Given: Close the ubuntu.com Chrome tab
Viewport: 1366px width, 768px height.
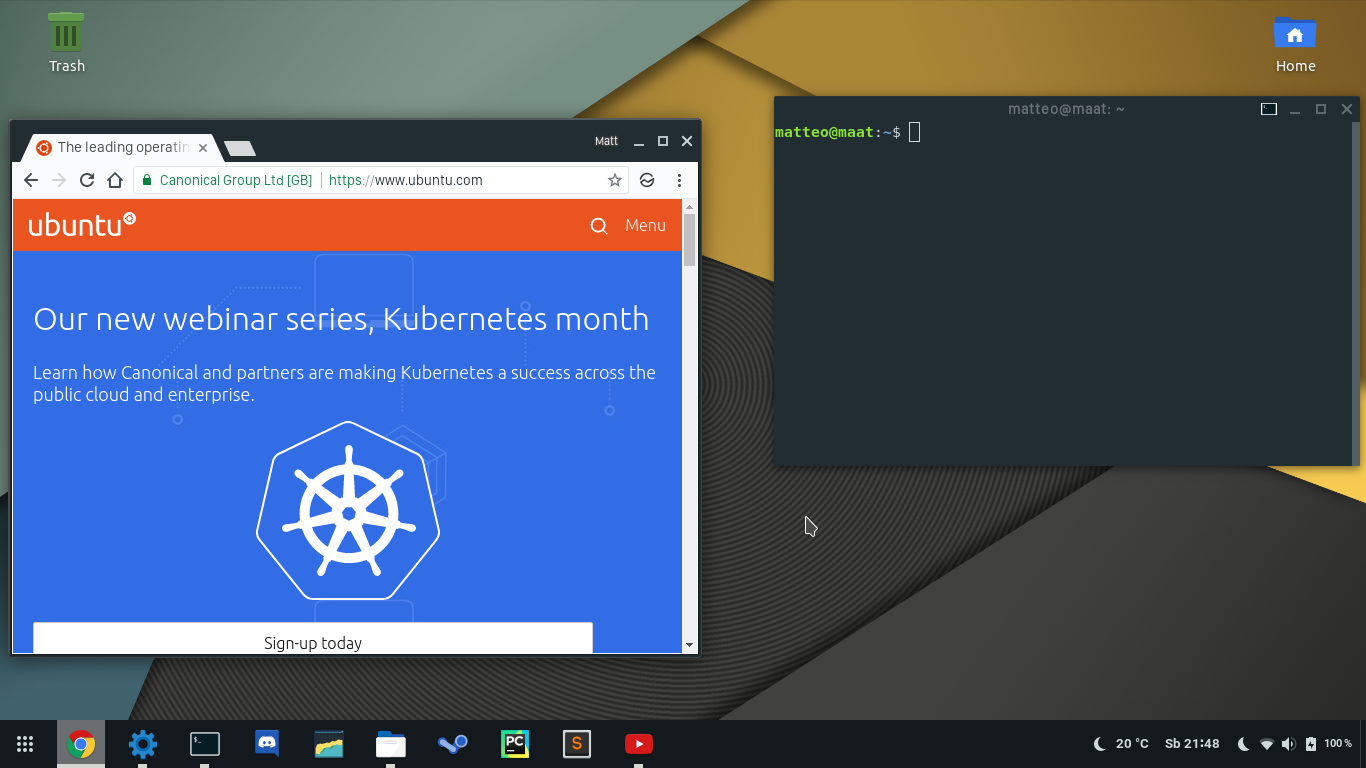Looking at the screenshot, I should (x=203, y=147).
